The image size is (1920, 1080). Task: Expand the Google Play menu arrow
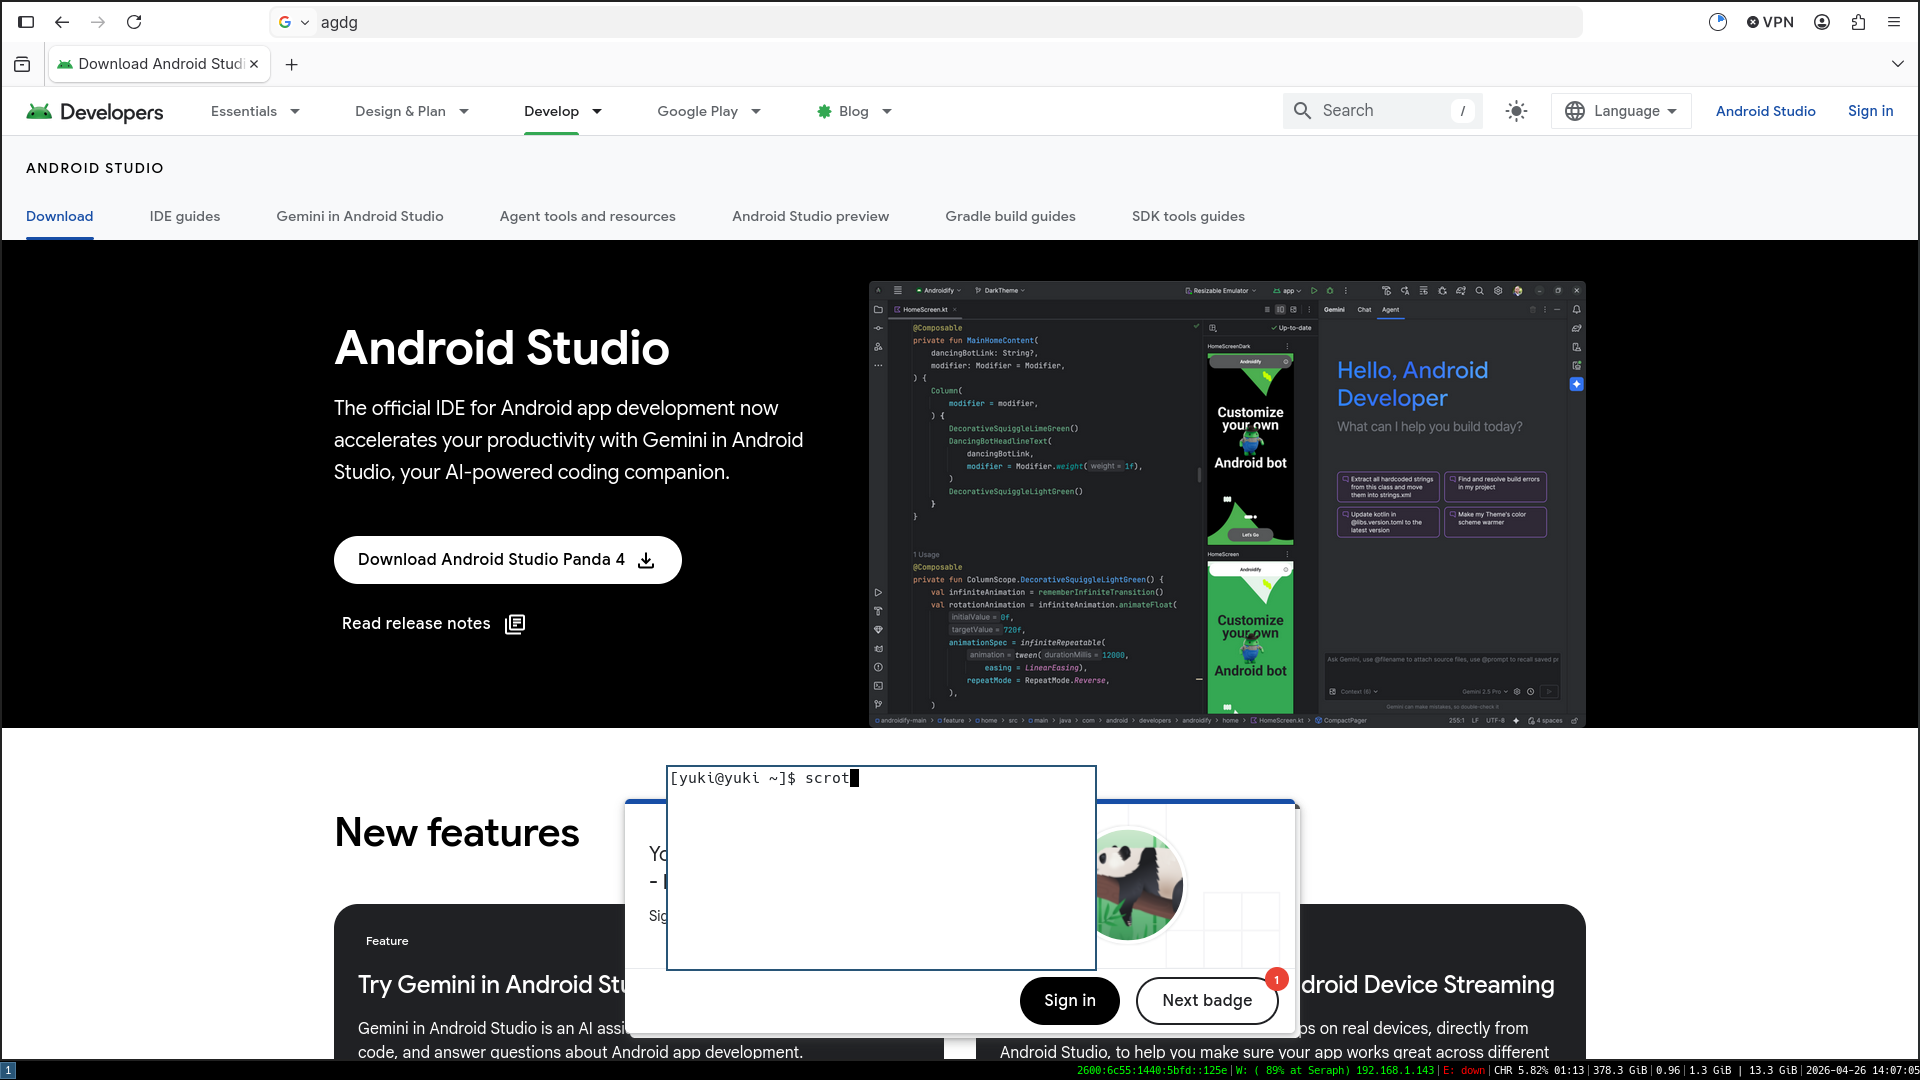click(x=756, y=112)
